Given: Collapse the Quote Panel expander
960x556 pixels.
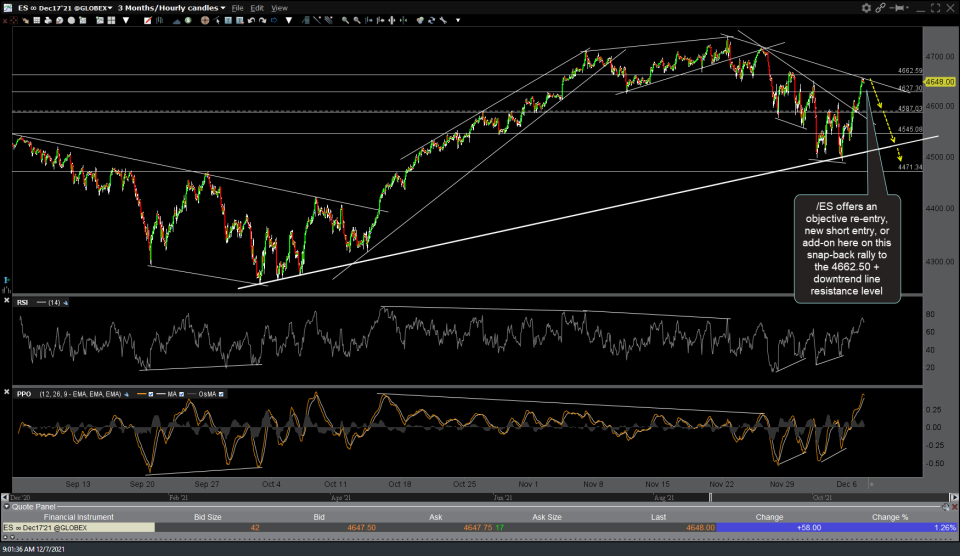Looking at the screenshot, I should tap(6, 507).
